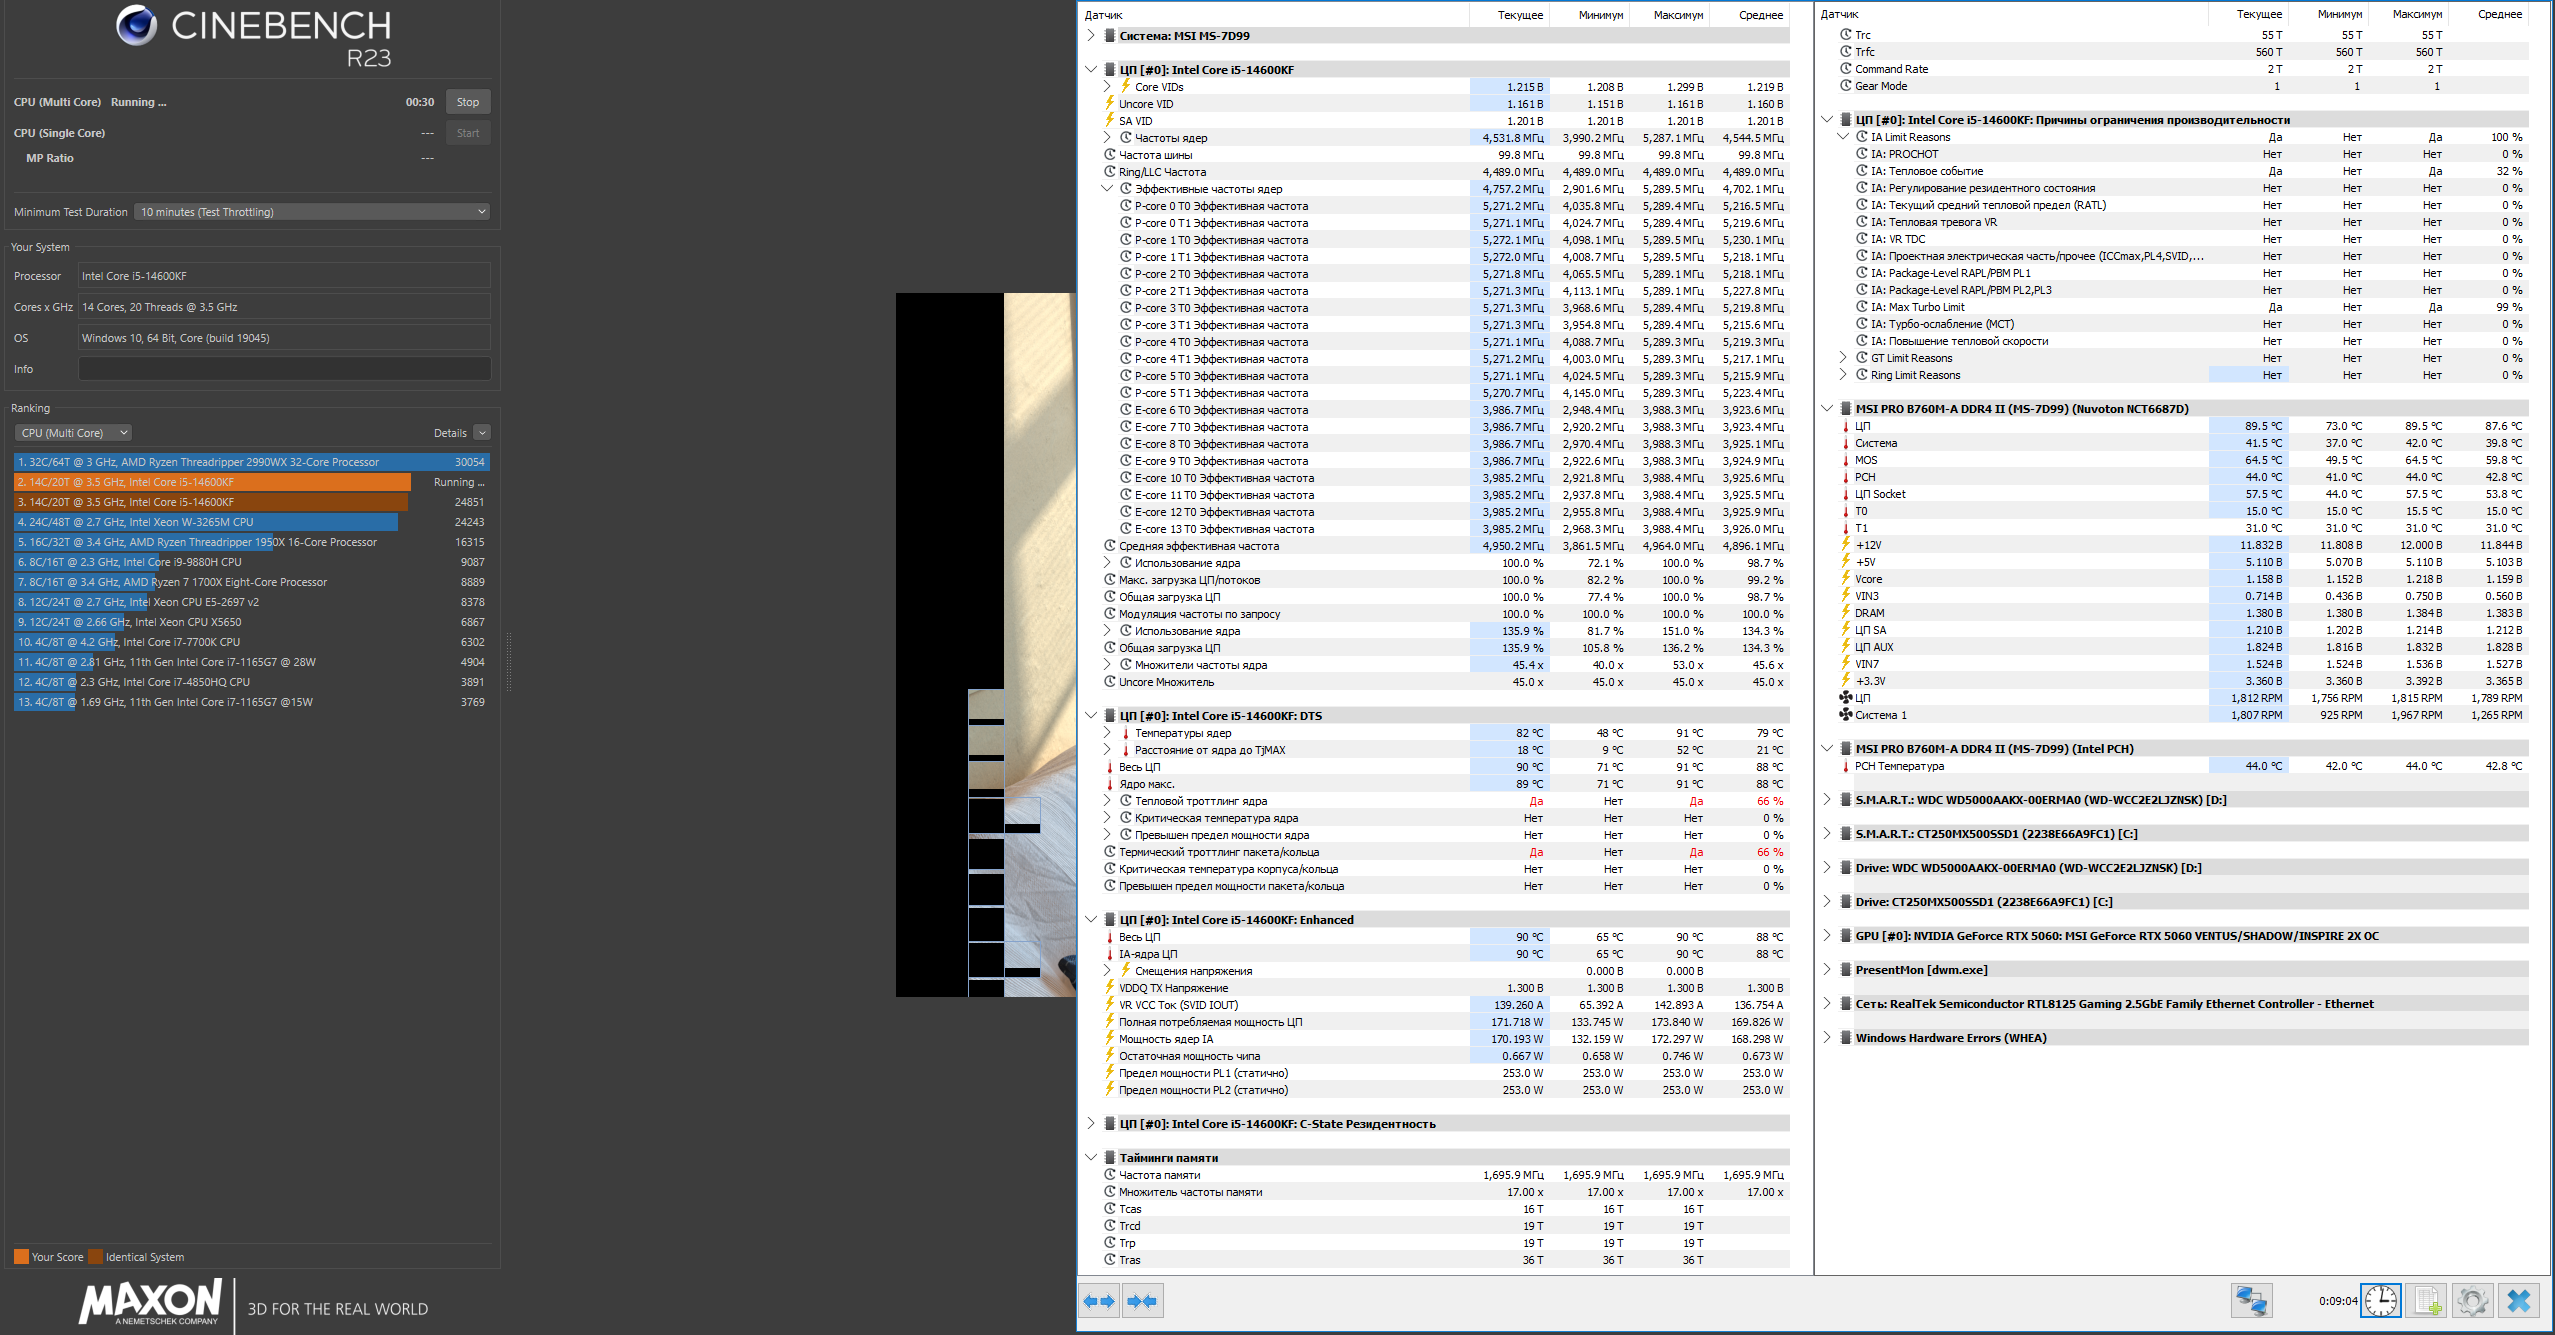Expand the GPU NVIDIA GeForce RTX 5060 section
Image resolution: width=2555 pixels, height=1335 pixels.
click(1827, 936)
